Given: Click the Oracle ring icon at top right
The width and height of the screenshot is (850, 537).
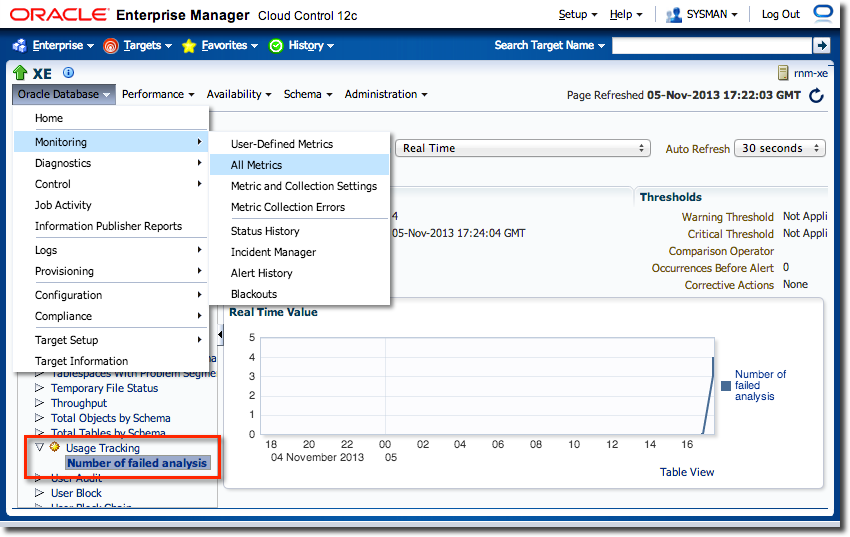Looking at the screenshot, I should tap(823, 14).
